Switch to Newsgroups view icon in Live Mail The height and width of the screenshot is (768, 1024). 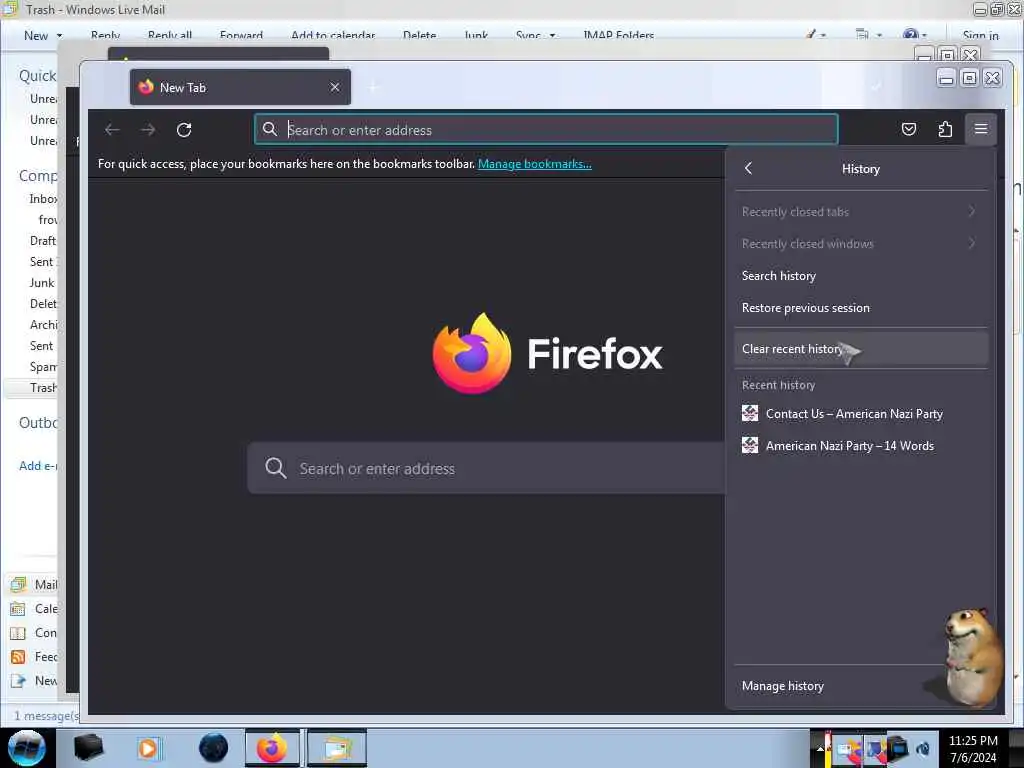[x=18, y=681]
